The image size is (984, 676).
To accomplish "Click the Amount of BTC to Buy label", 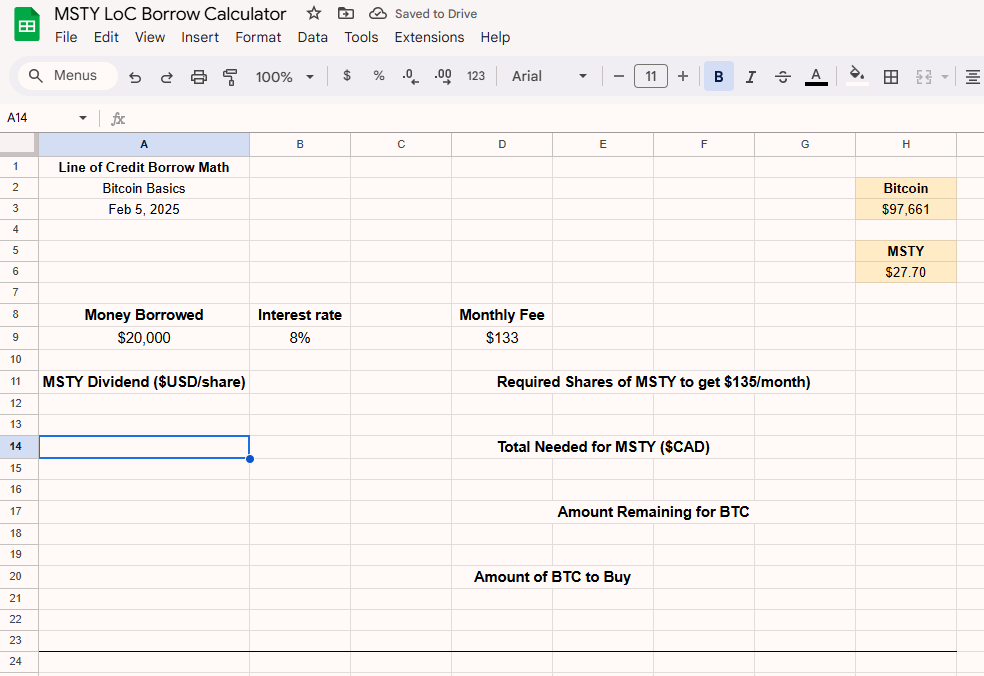I will tap(552, 577).
